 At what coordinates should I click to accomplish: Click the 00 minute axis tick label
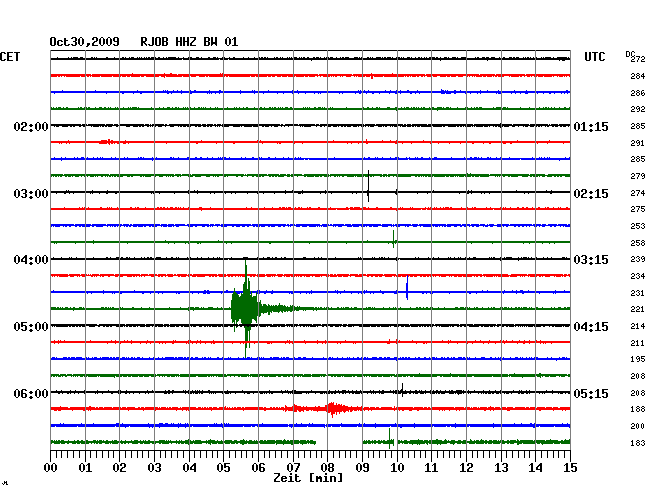click(51, 468)
